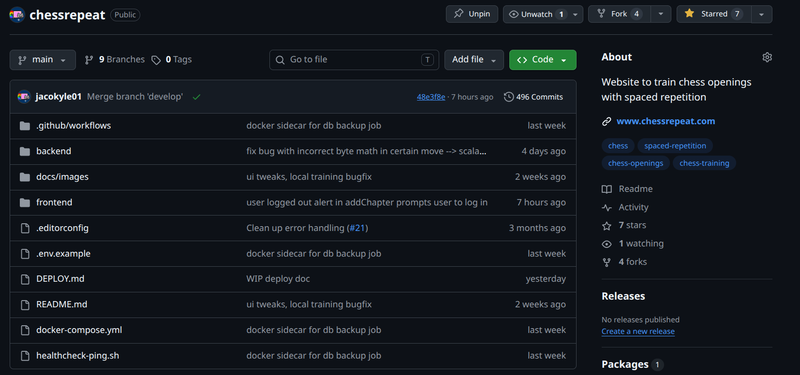Click the file icon beside README.md

tap(24, 305)
